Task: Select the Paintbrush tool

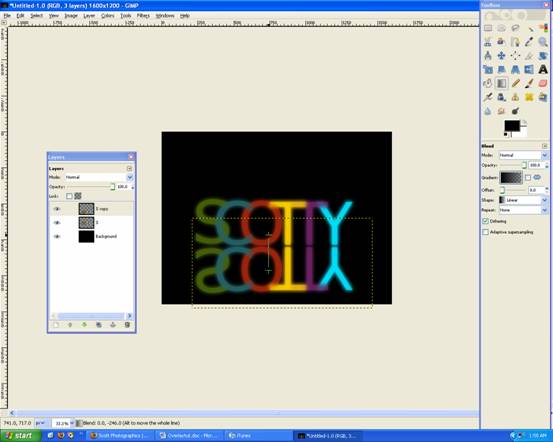Action: pyautogui.click(x=529, y=83)
